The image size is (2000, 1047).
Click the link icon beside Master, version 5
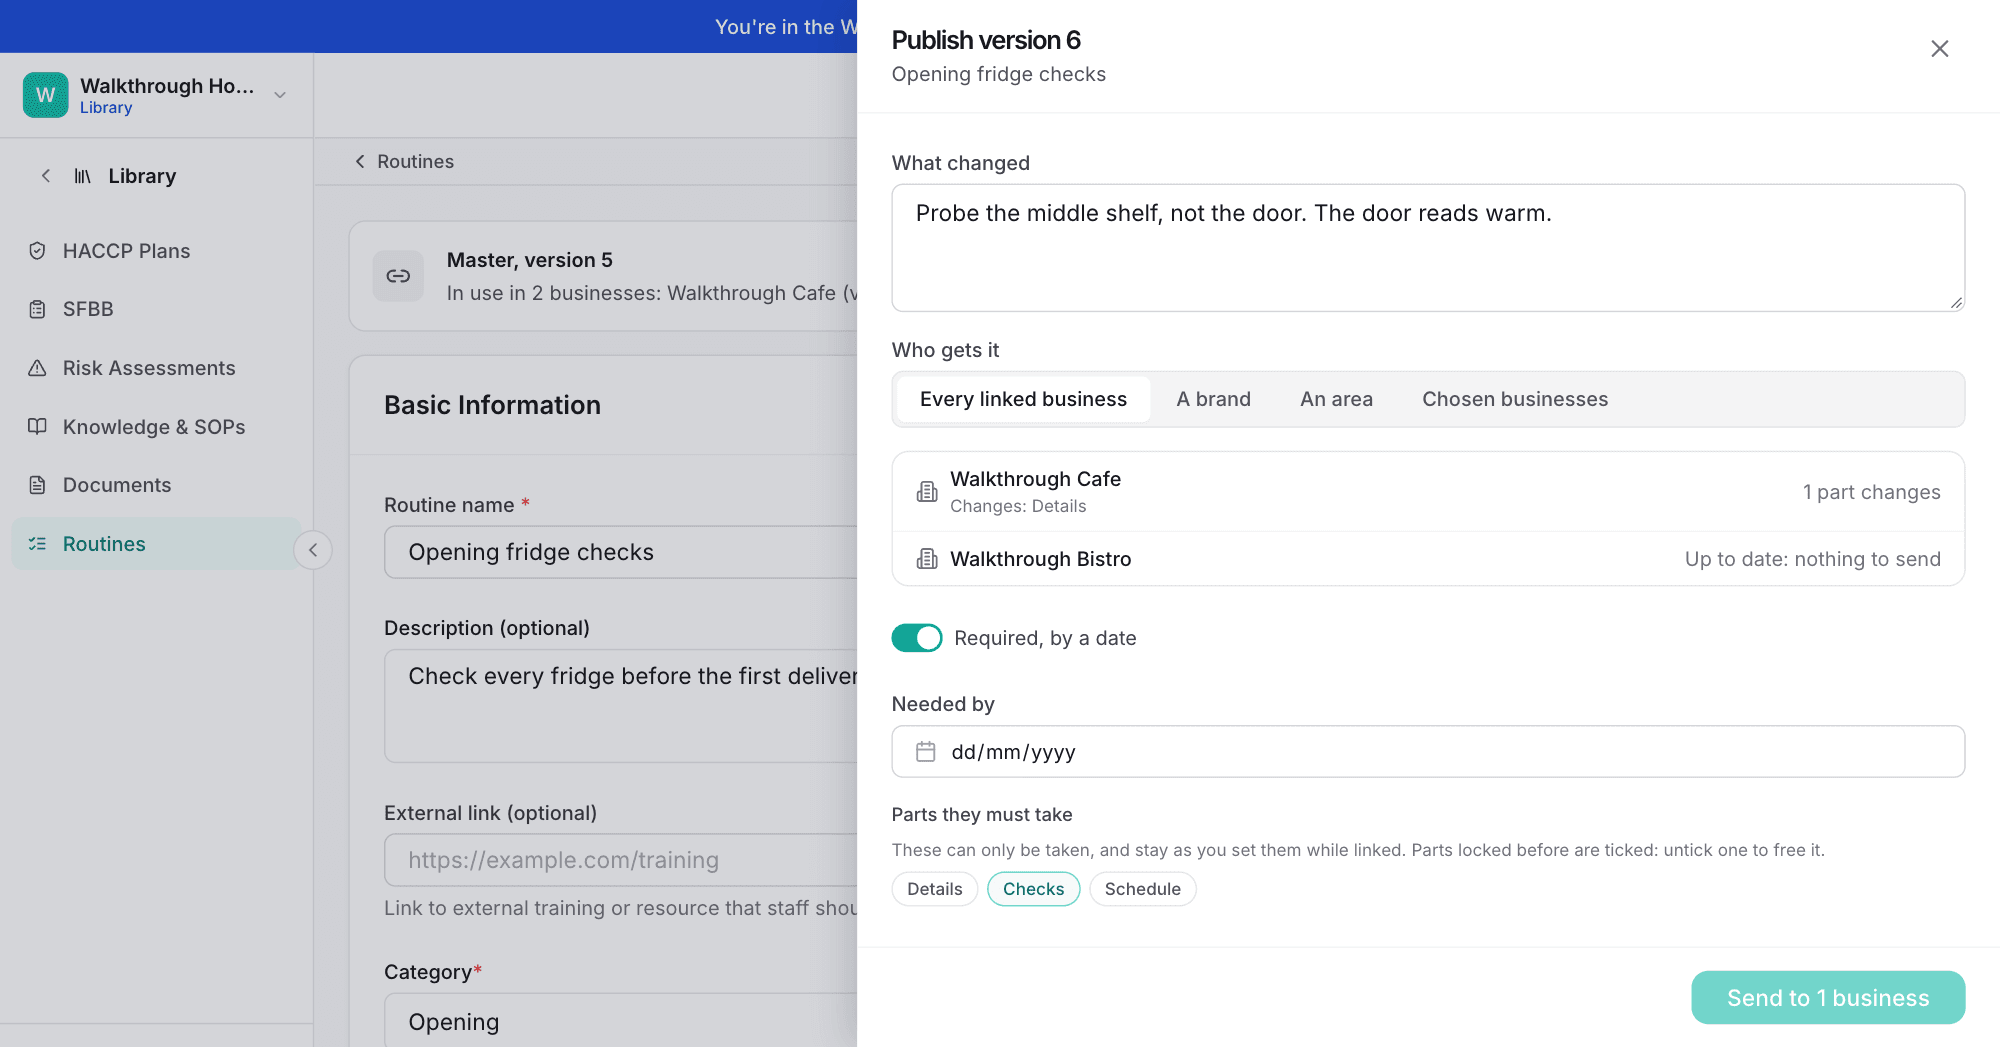398,276
